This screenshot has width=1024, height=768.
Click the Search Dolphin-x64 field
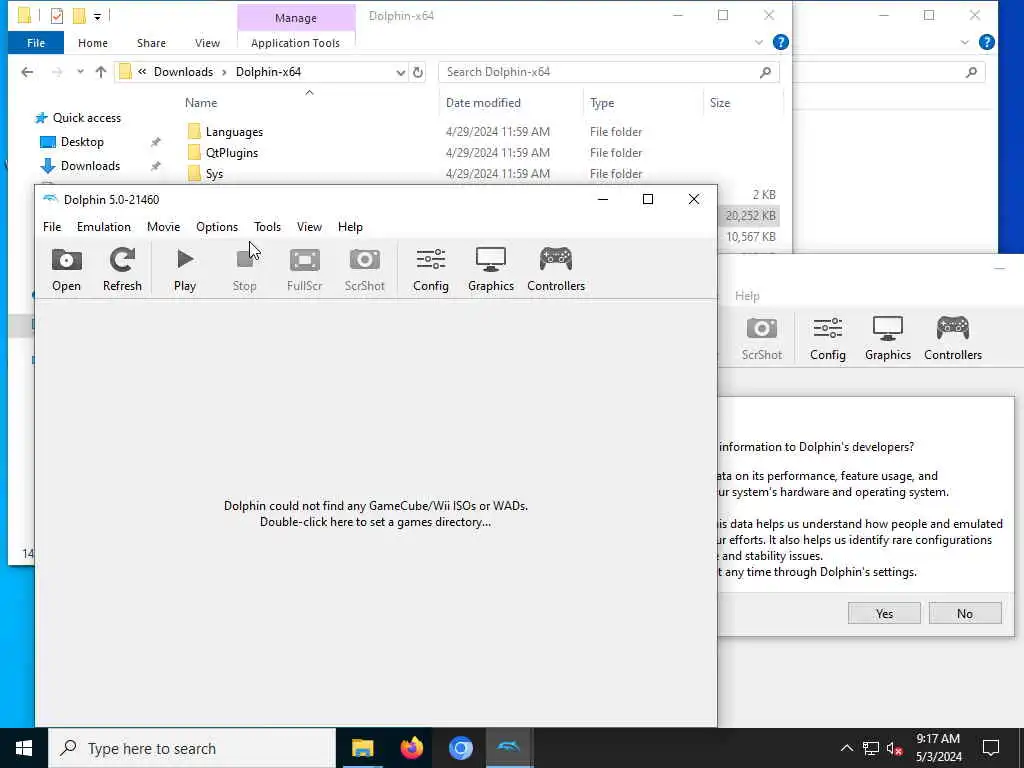pyautogui.click(x=608, y=72)
